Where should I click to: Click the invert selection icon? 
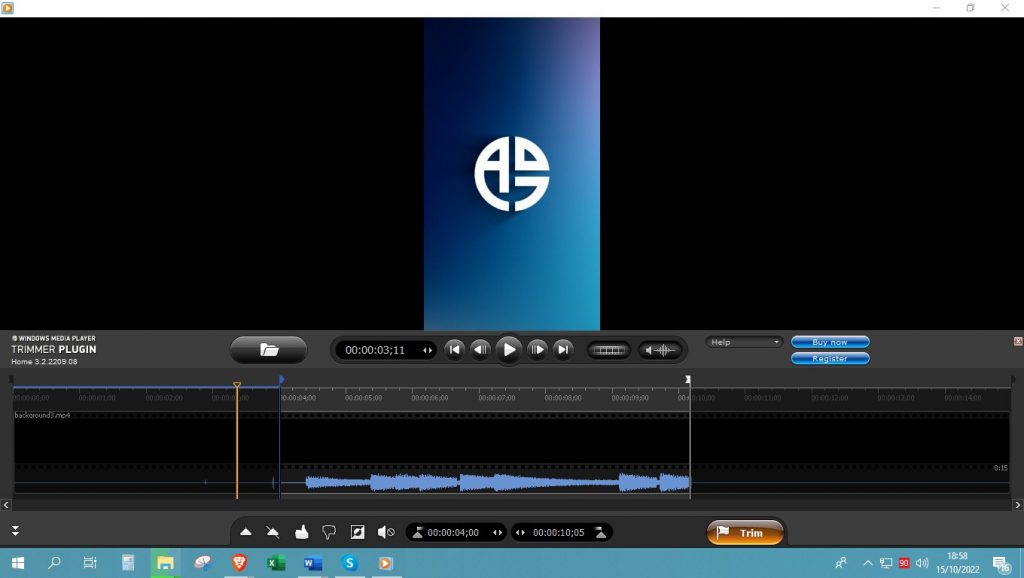(x=357, y=532)
